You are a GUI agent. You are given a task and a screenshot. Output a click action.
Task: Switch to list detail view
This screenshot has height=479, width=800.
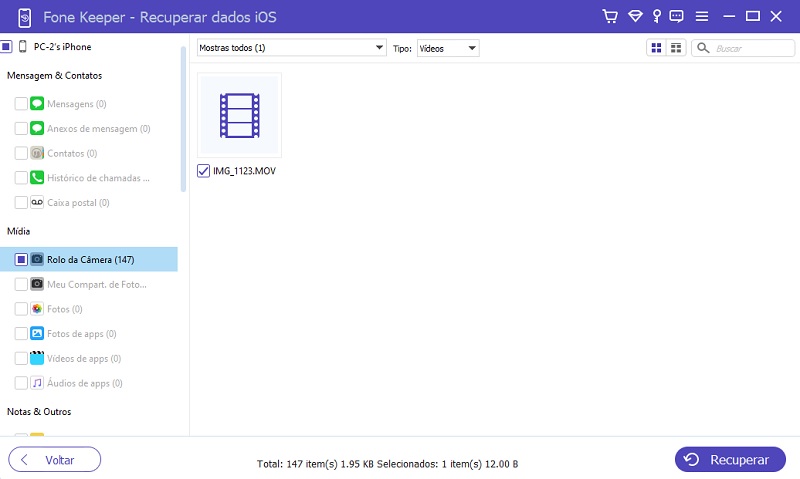coord(676,48)
